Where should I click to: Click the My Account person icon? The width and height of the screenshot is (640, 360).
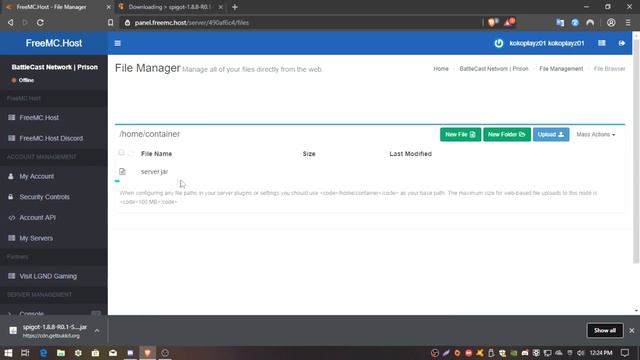11,176
